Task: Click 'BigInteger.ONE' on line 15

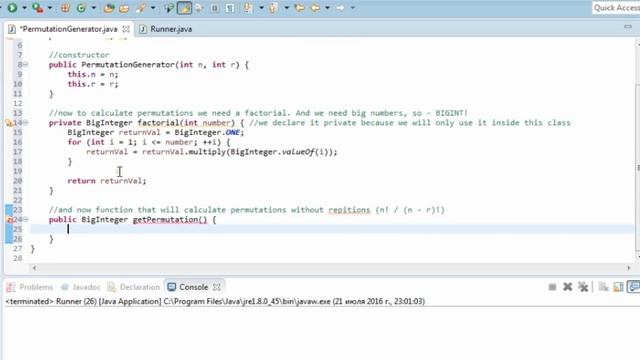Action: click(x=208, y=132)
